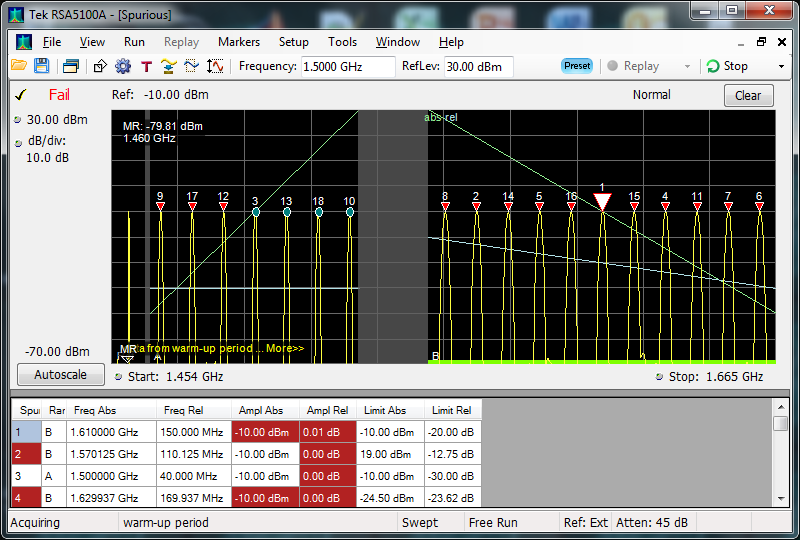Screen dimensions: 800x540
Task: Toggle the checkmark next to Fail
Action: (x=20, y=96)
